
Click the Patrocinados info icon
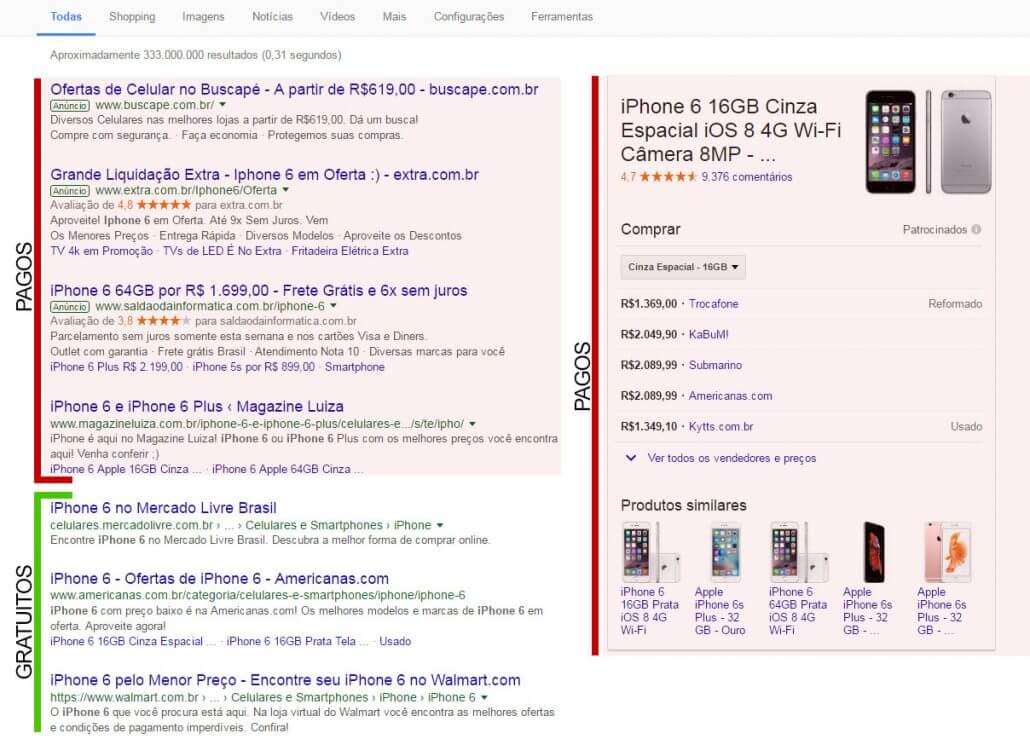point(976,229)
